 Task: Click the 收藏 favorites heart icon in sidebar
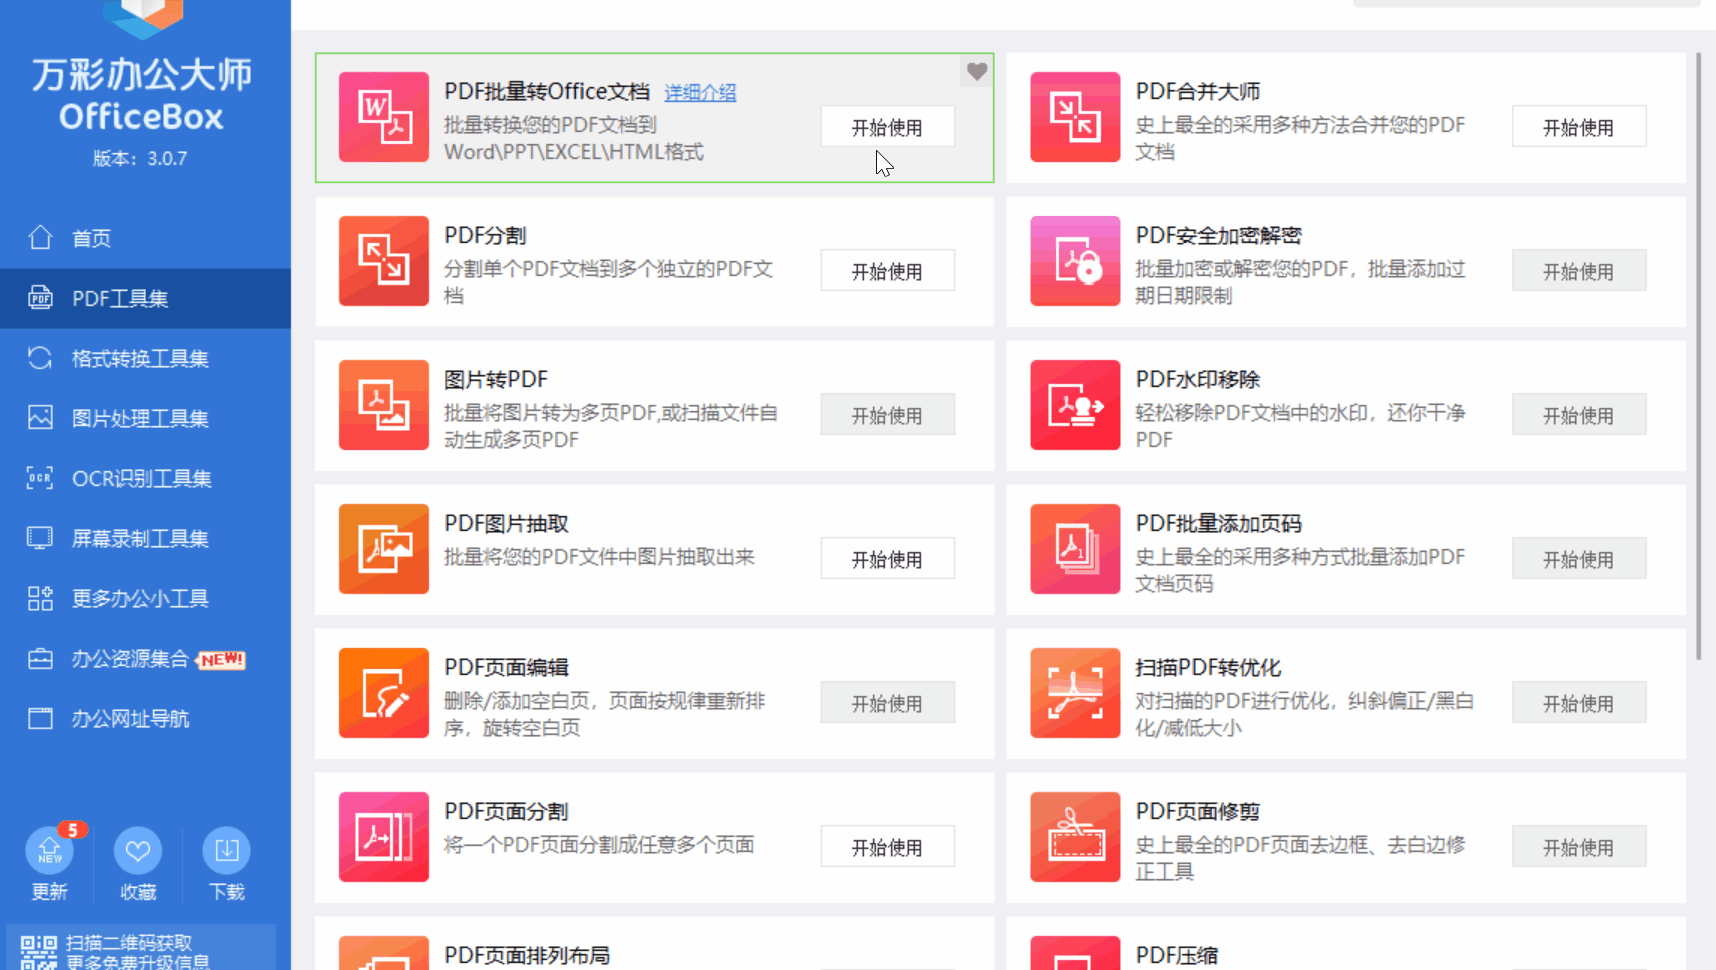[x=138, y=851]
